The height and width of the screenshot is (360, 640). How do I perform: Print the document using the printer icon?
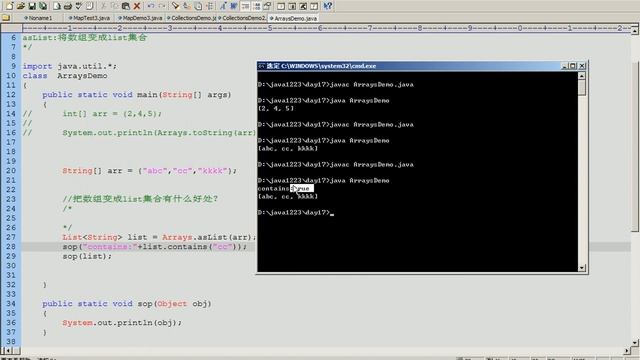68,6
